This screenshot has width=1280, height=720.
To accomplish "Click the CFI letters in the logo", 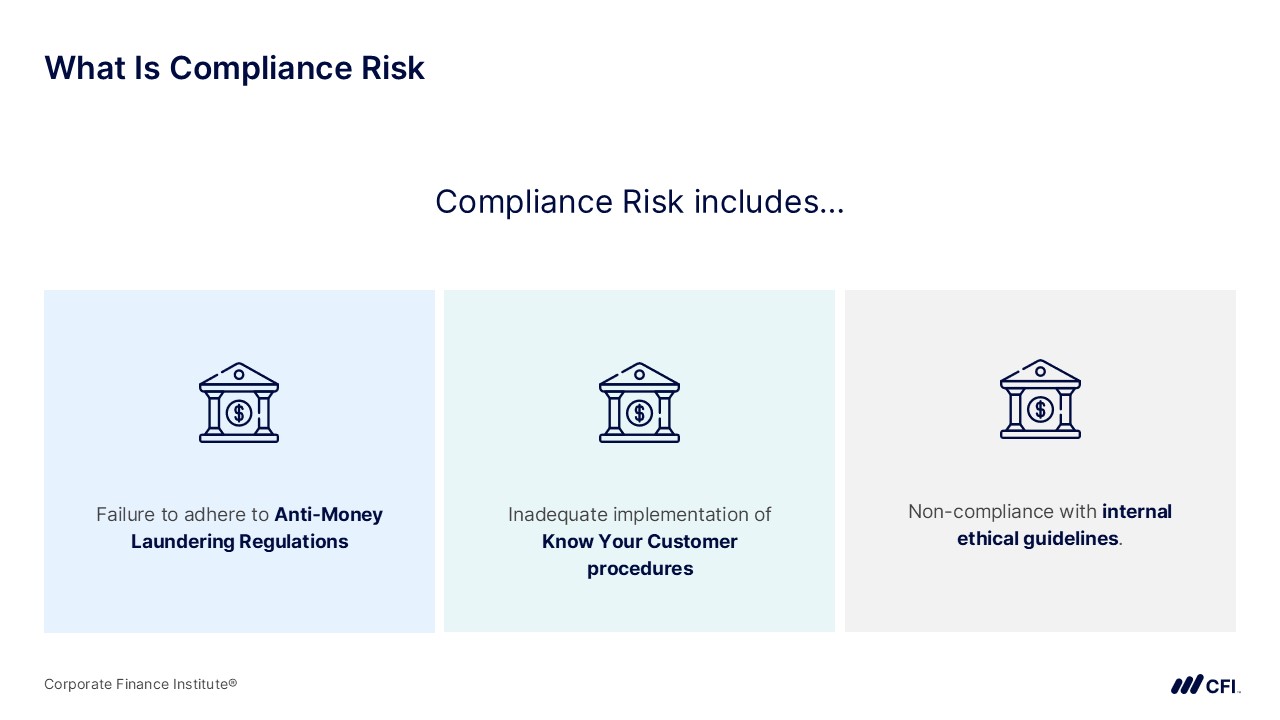I will pyautogui.click(x=1222, y=686).
